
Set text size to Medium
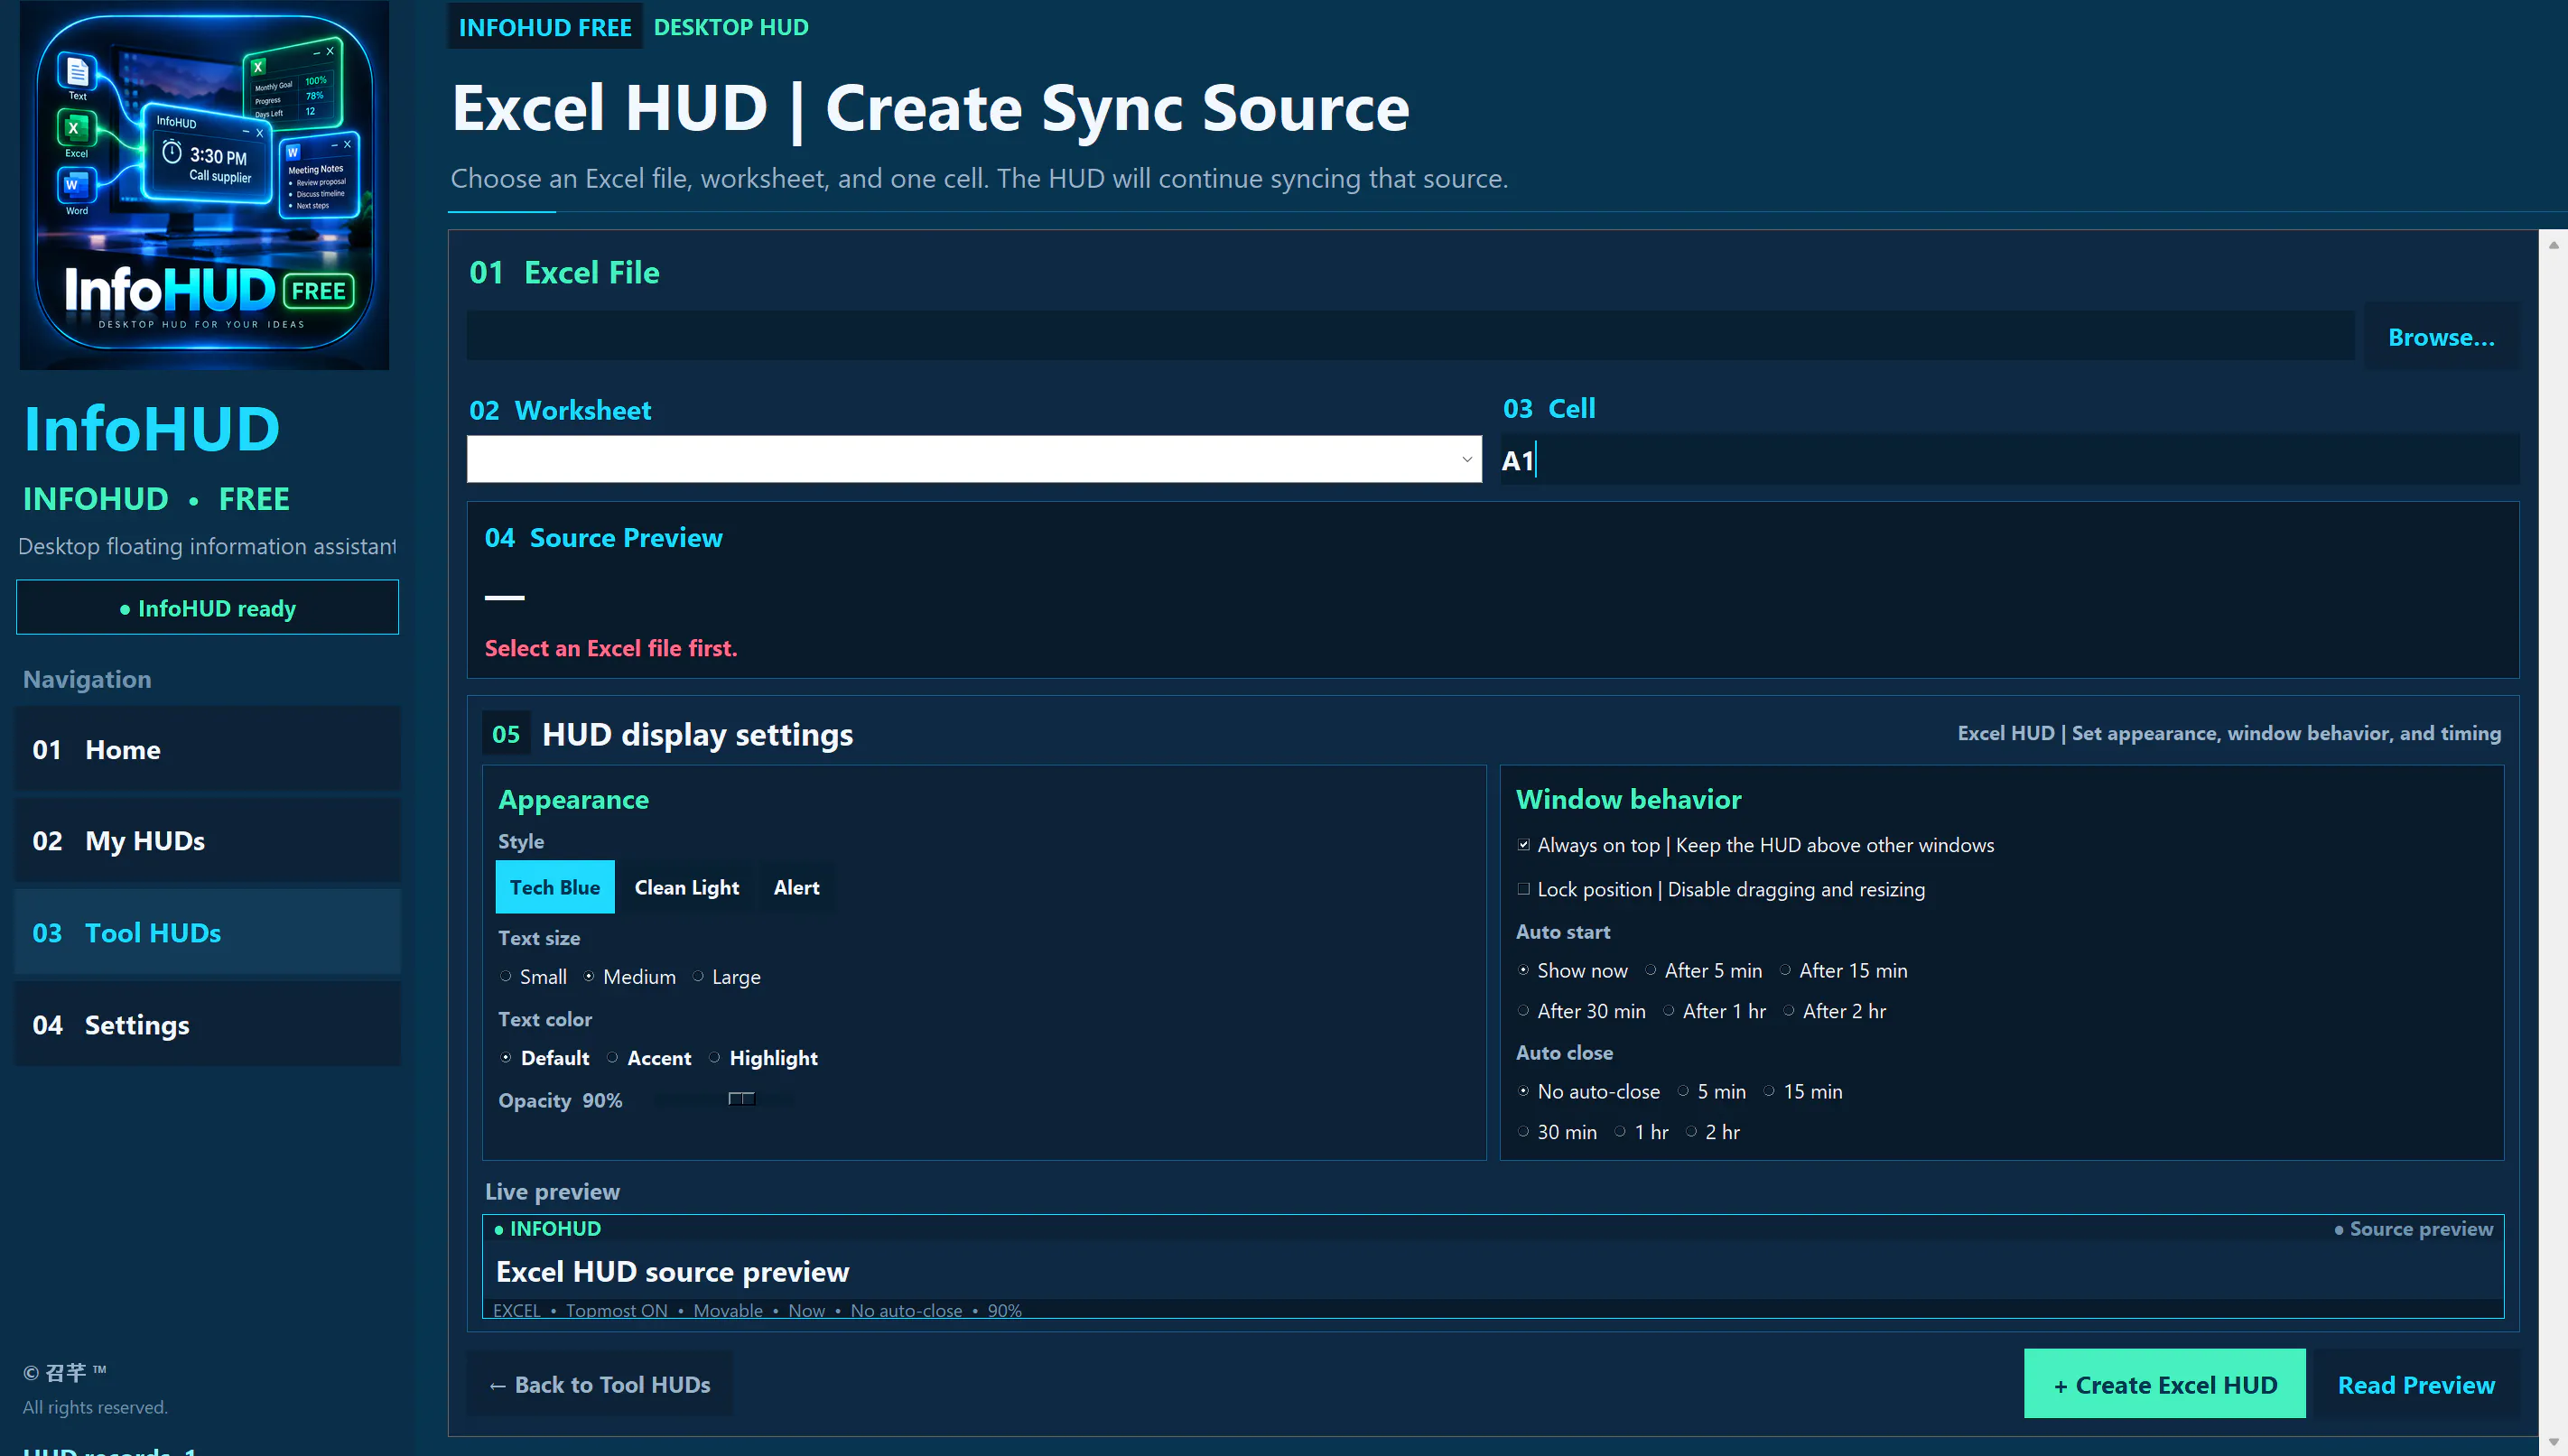point(630,976)
